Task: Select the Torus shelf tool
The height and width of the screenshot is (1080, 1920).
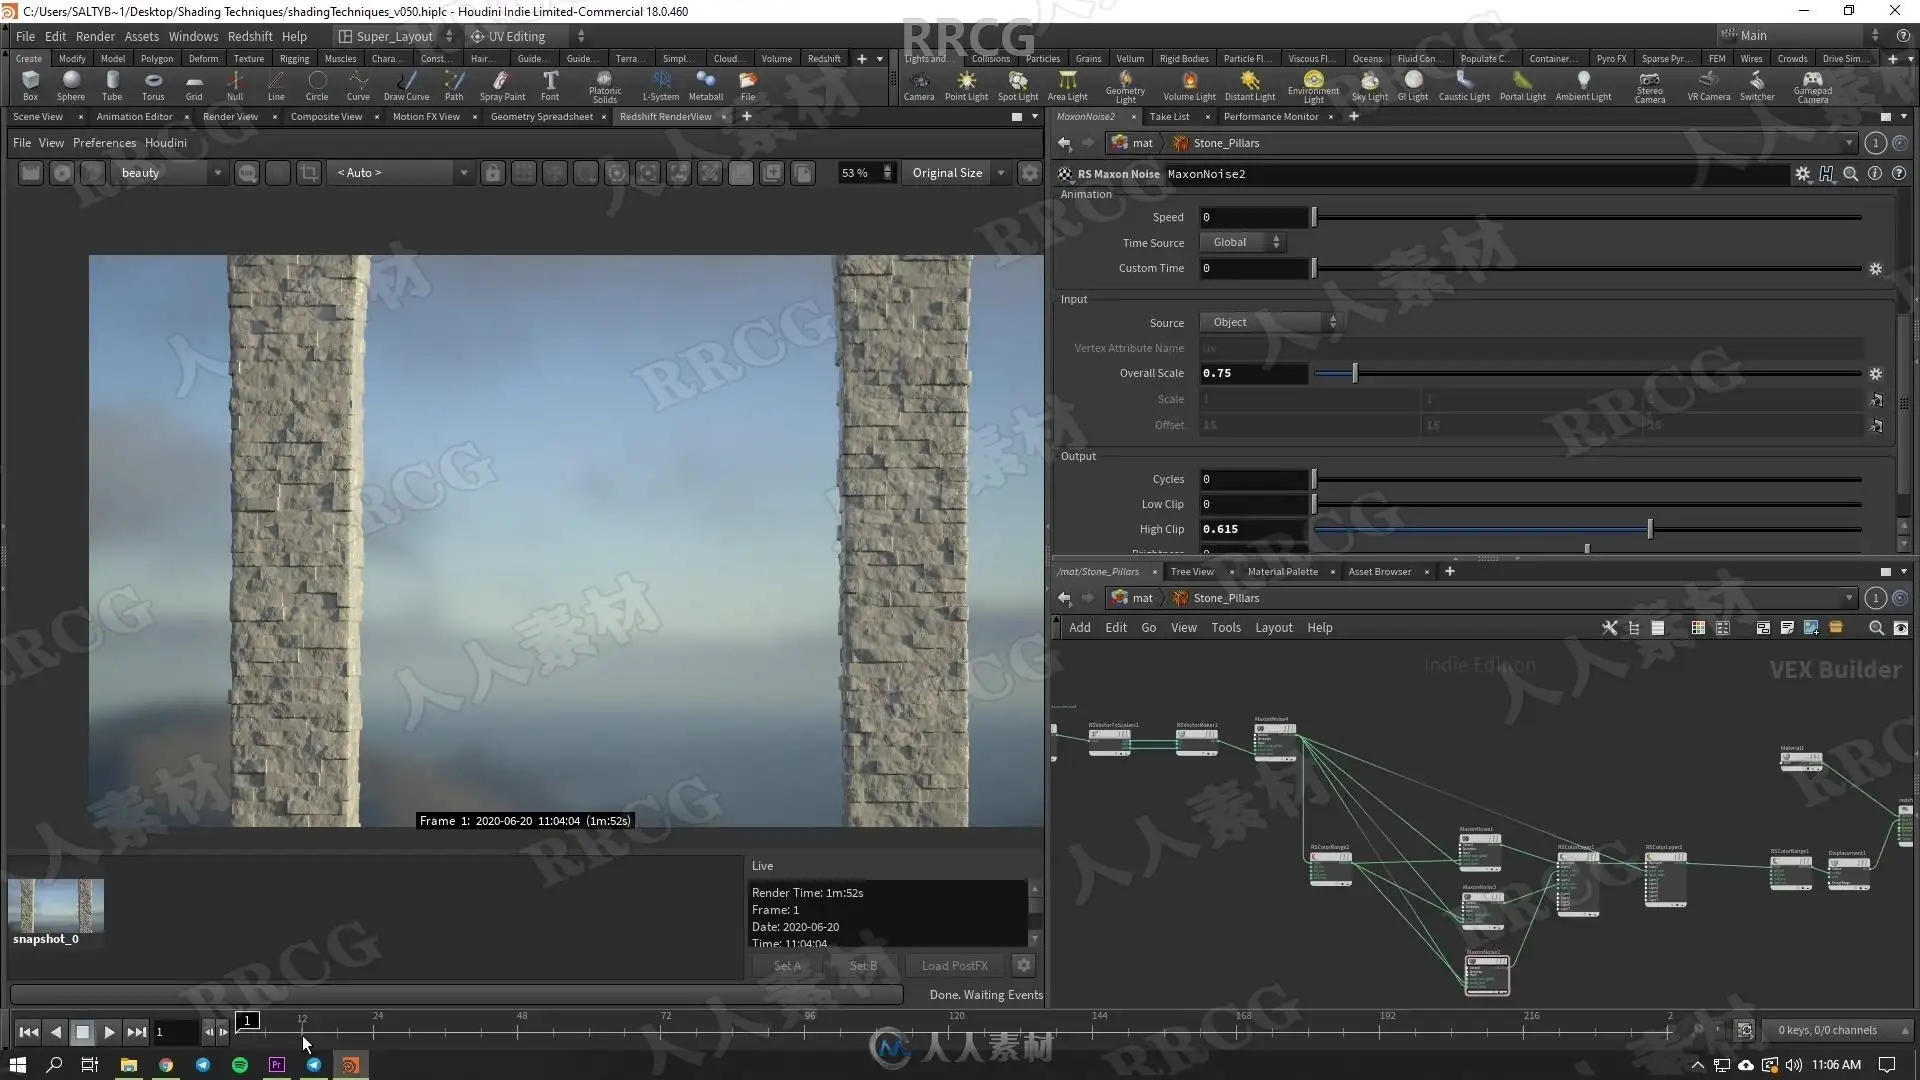Action: pyautogui.click(x=153, y=85)
